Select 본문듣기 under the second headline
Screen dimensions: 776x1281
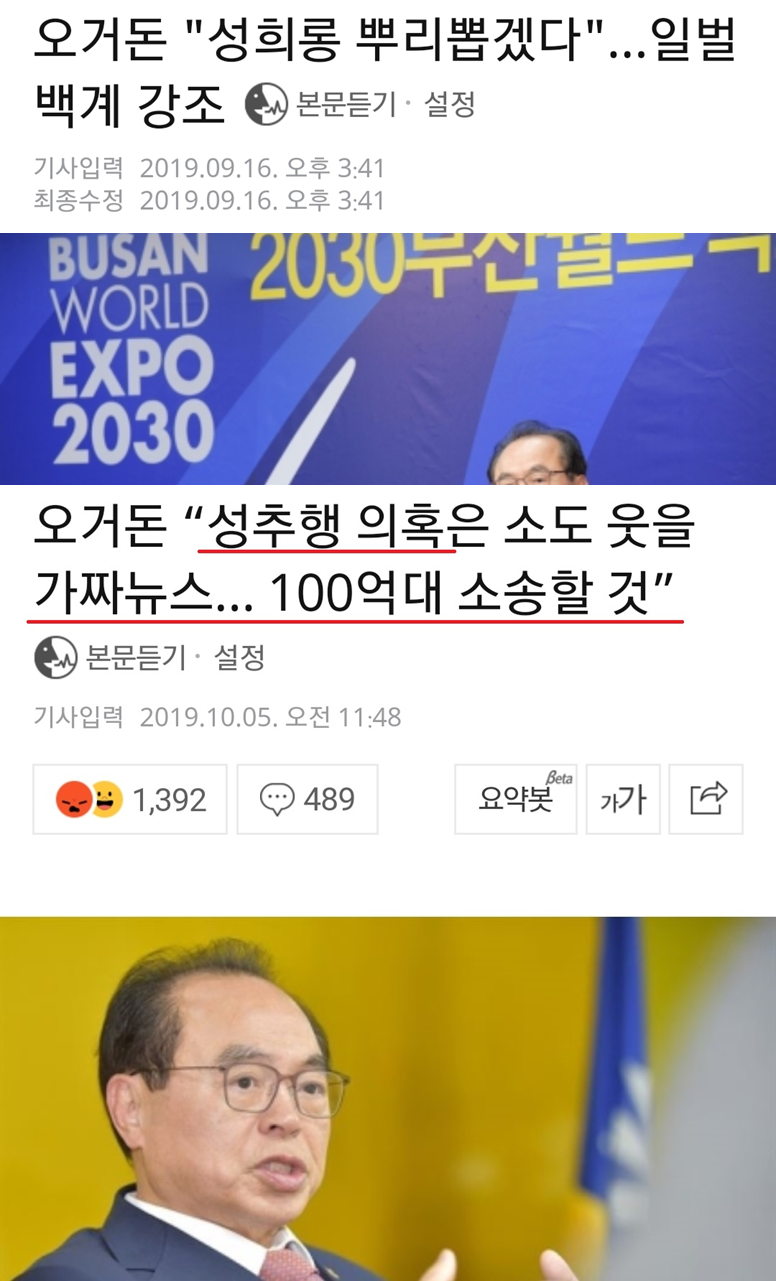(x=135, y=657)
